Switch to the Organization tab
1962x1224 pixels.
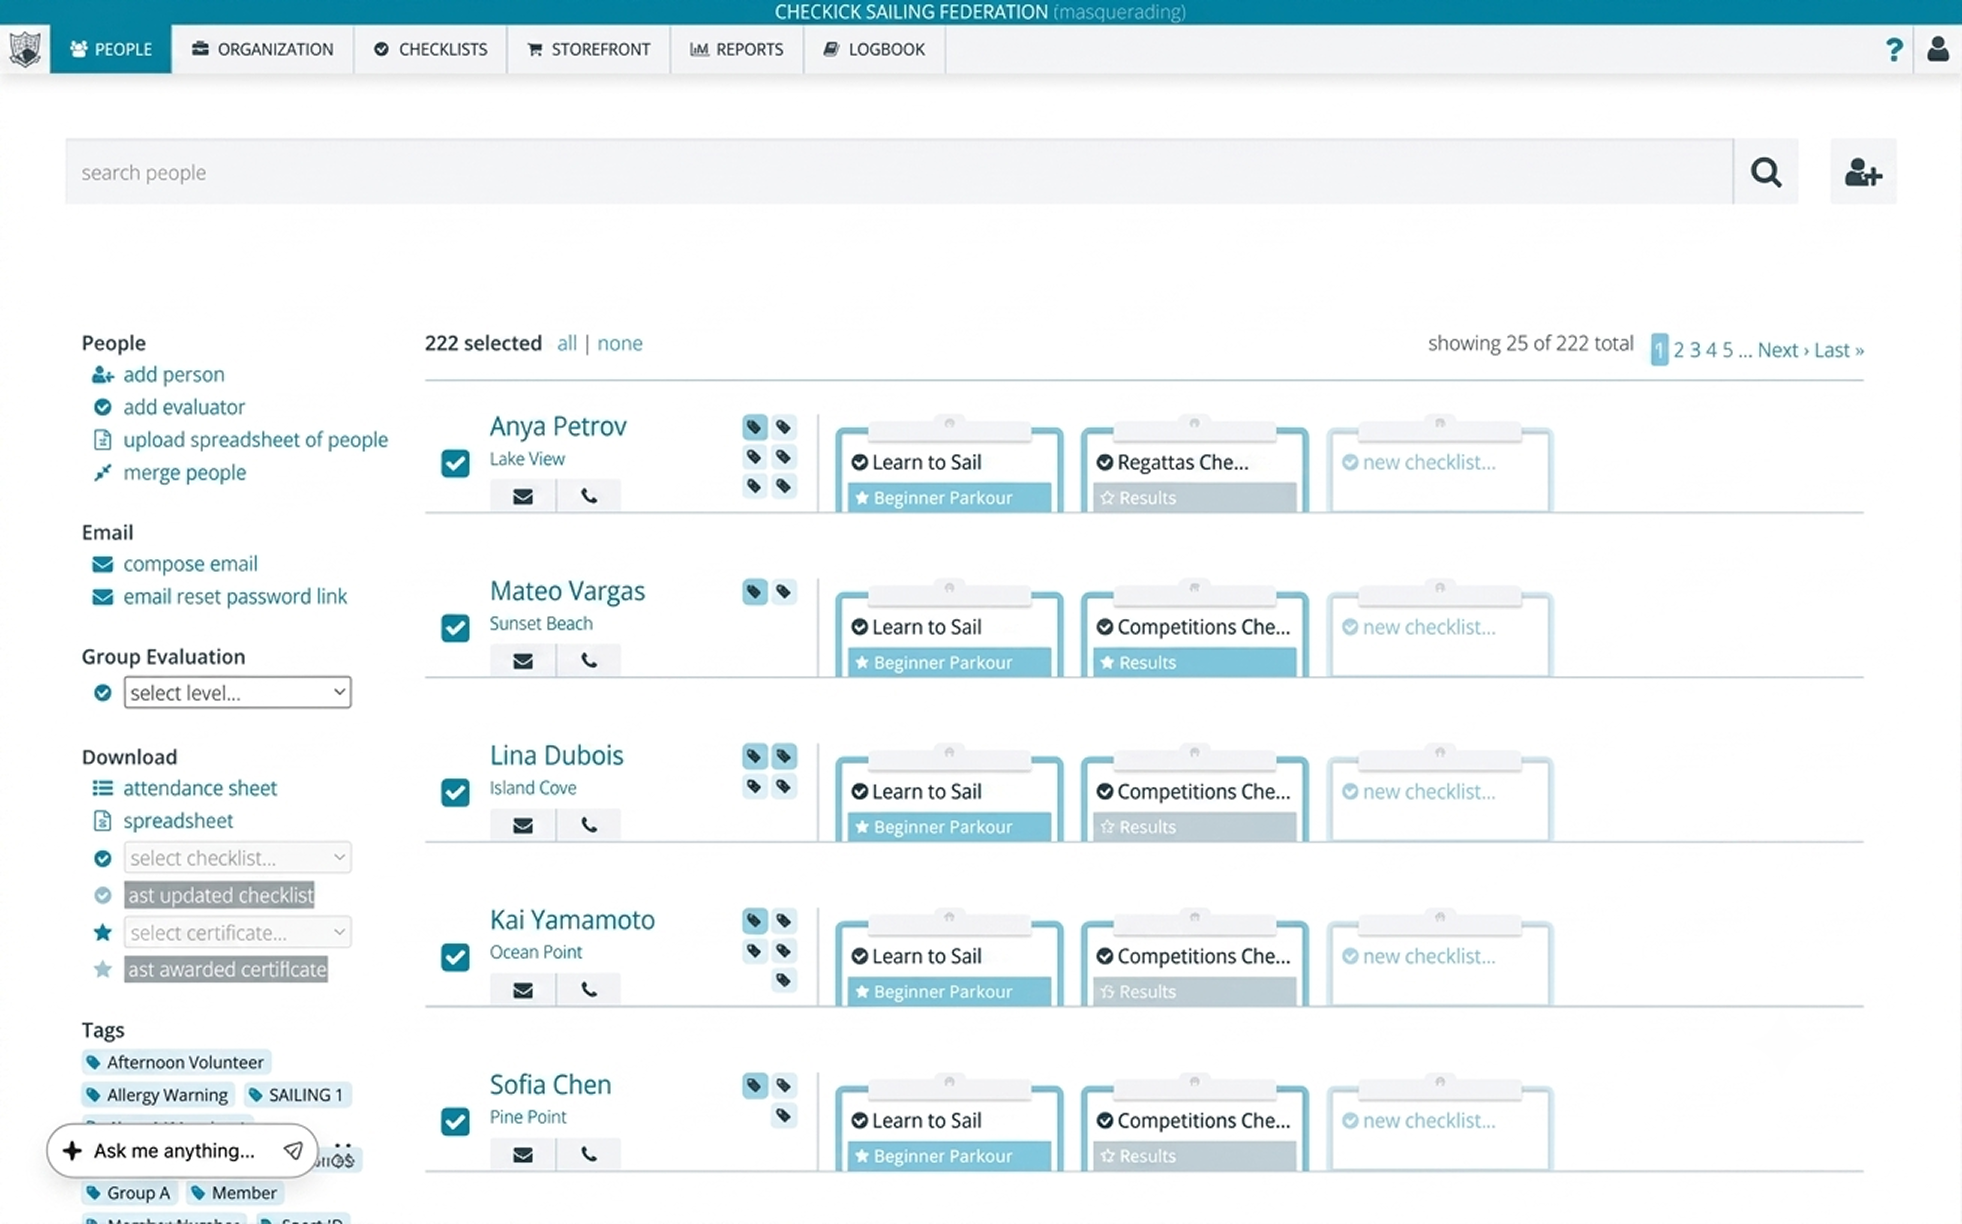(x=263, y=49)
